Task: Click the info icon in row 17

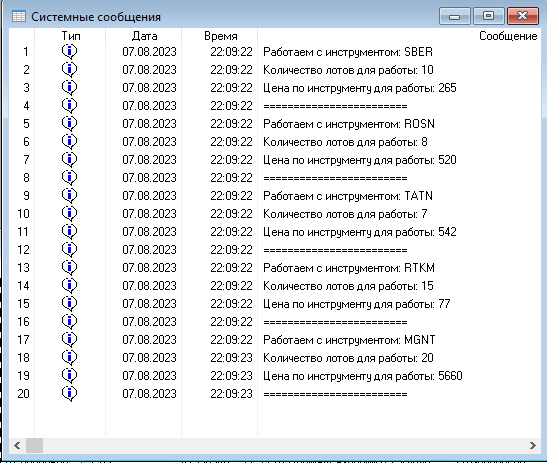Action: click(69, 339)
